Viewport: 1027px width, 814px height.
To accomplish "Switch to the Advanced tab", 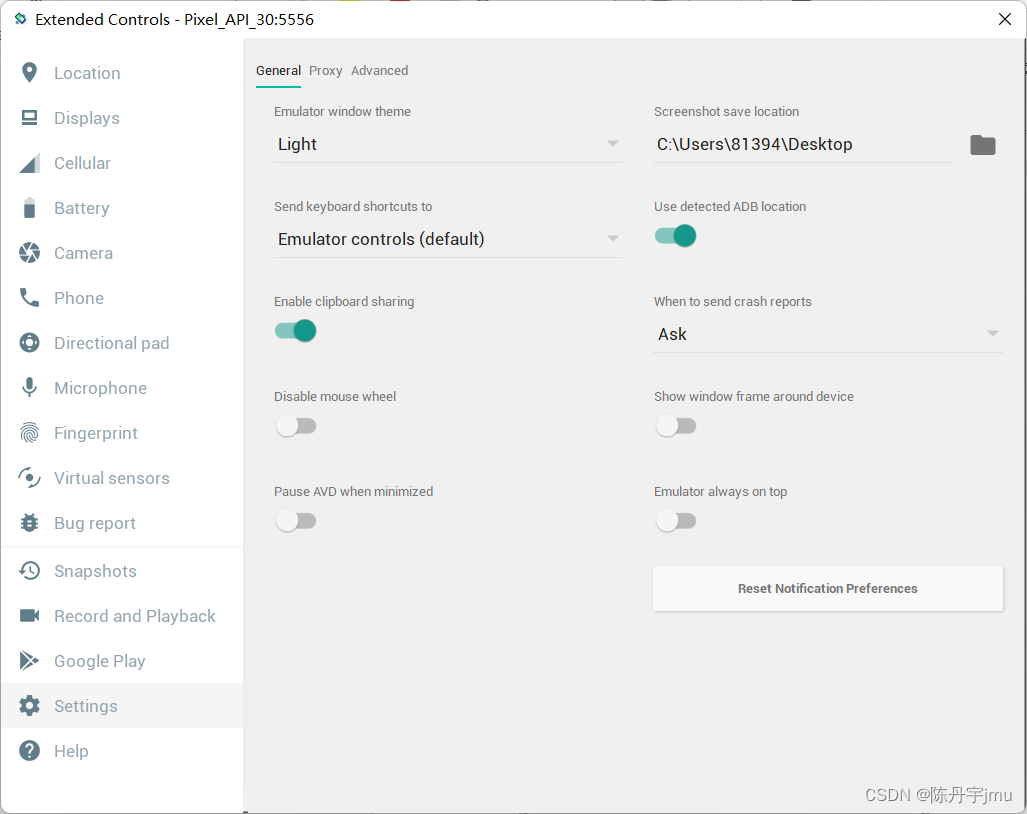I will pyautogui.click(x=379, y=71).
